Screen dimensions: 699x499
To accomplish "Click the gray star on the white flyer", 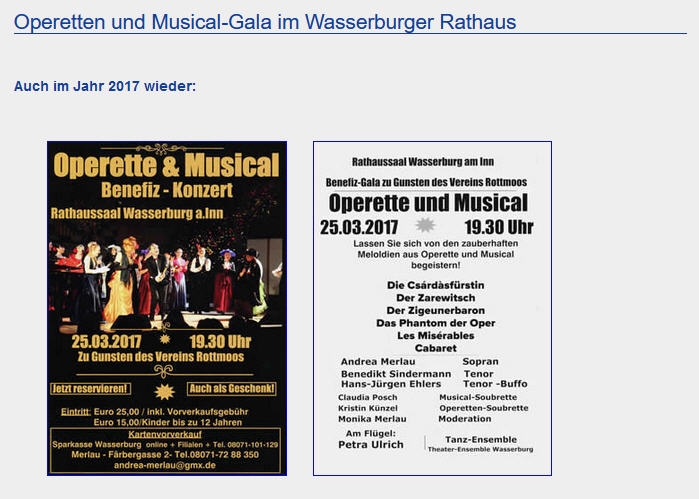I will (x=425, y=225).
